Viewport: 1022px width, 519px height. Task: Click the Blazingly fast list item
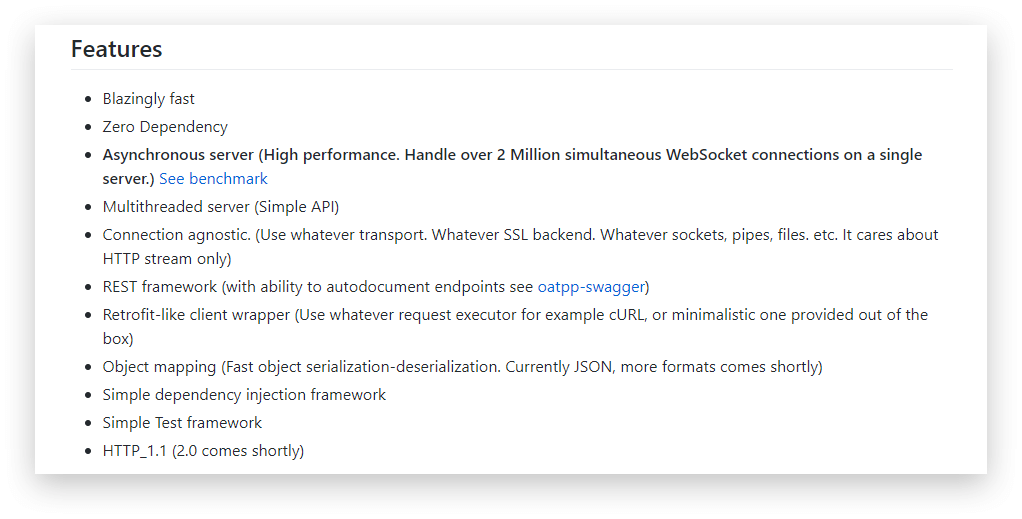(x=149, y=99)
